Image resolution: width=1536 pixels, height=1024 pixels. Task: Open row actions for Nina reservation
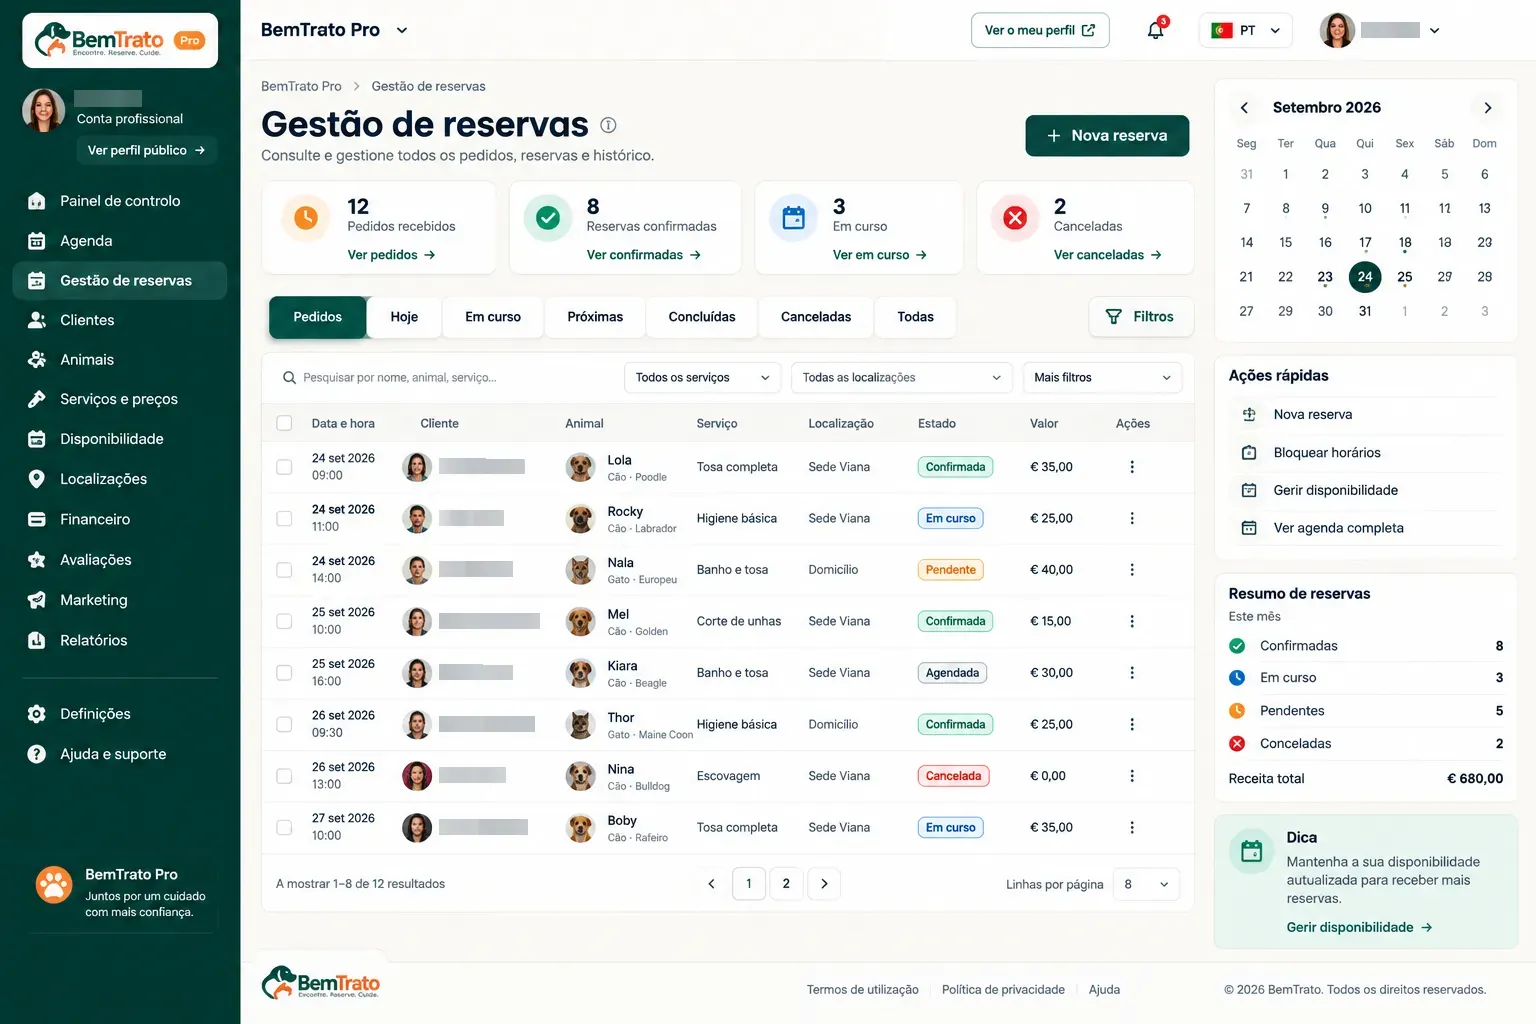tap(1132, 776)
